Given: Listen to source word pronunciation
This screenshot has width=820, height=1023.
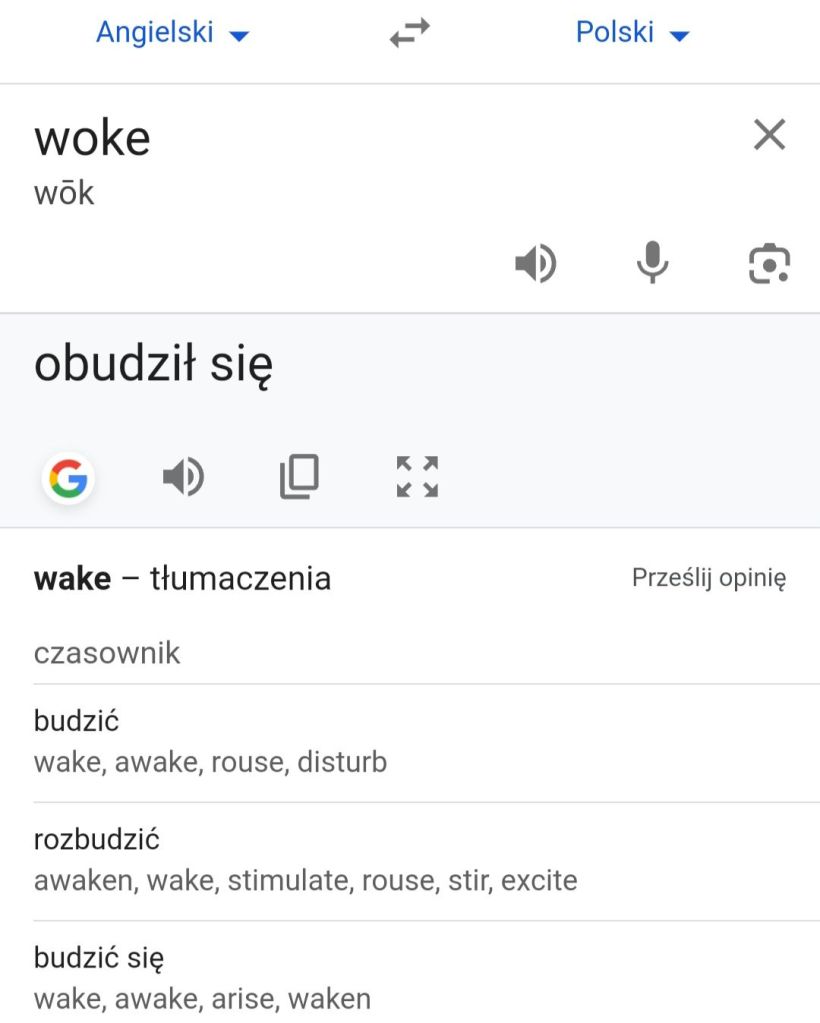Looking at the screenshot, I should [x=535, y=264].
